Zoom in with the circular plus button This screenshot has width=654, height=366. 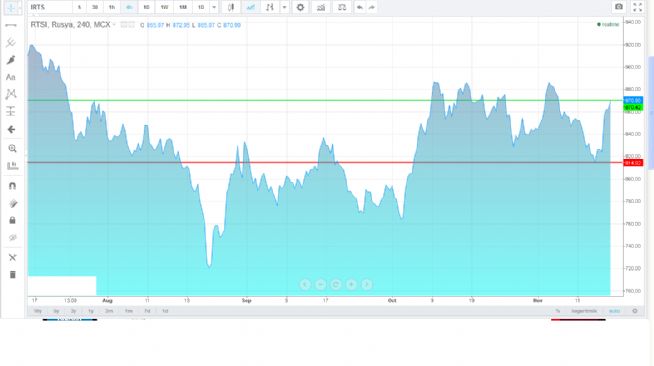[351, 285]
